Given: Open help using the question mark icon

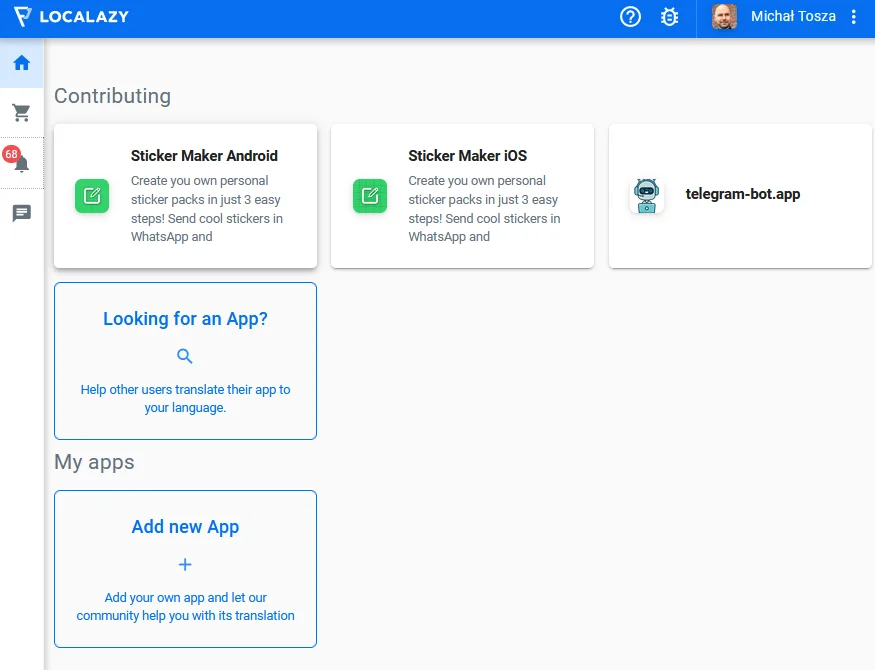Looking at the screenshot, I should (630, 16).
